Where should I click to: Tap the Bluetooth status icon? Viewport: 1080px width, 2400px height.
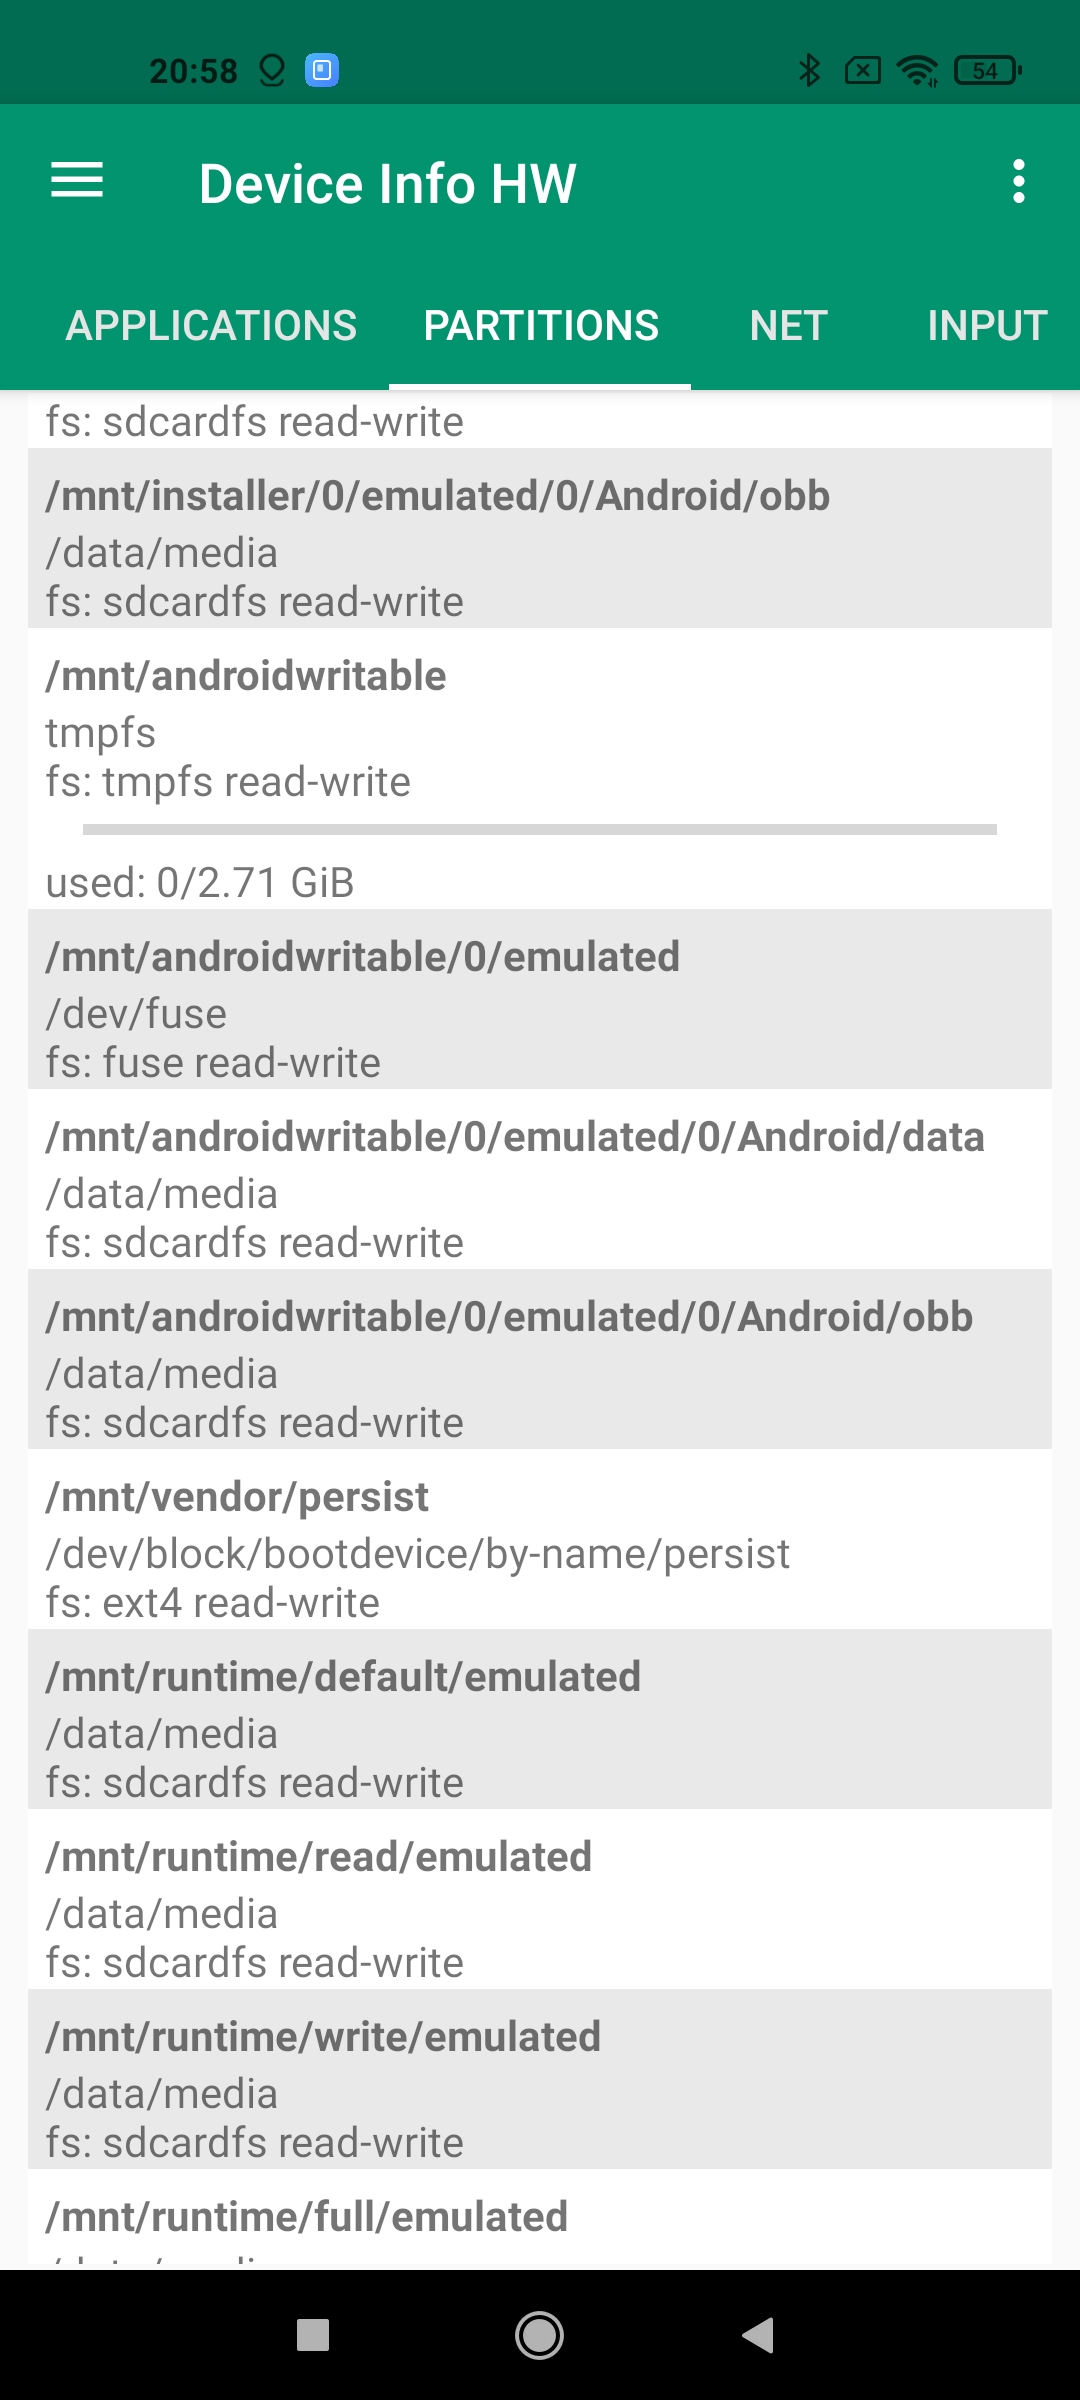click(809, 70)
